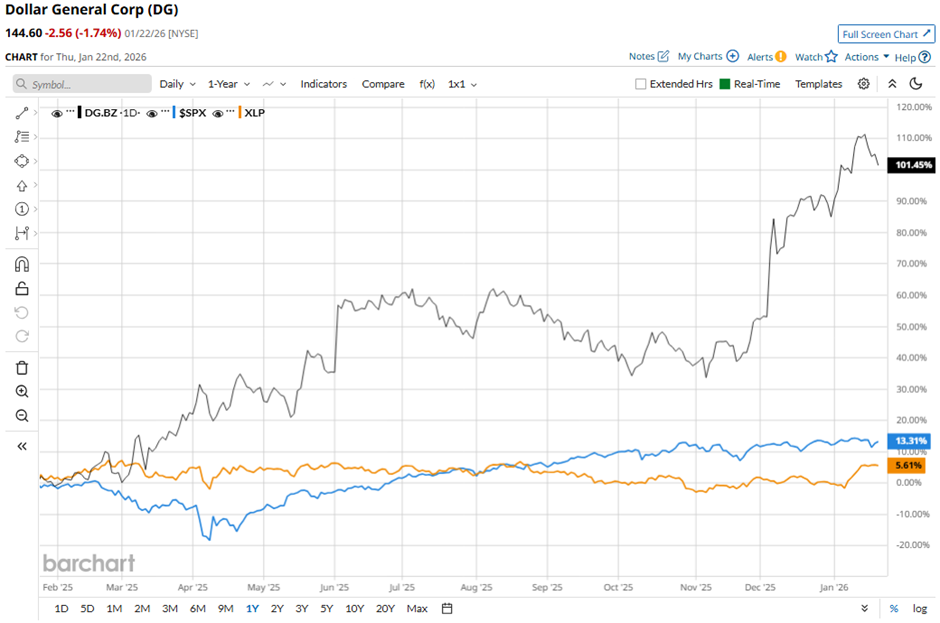Open the calendar date range picker
This screenshot has height=623, width=940.
(x=447, y=609)
